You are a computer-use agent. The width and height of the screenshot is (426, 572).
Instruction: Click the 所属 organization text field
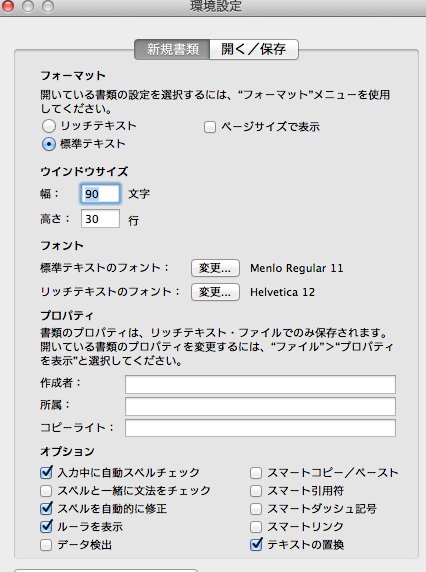260,406
